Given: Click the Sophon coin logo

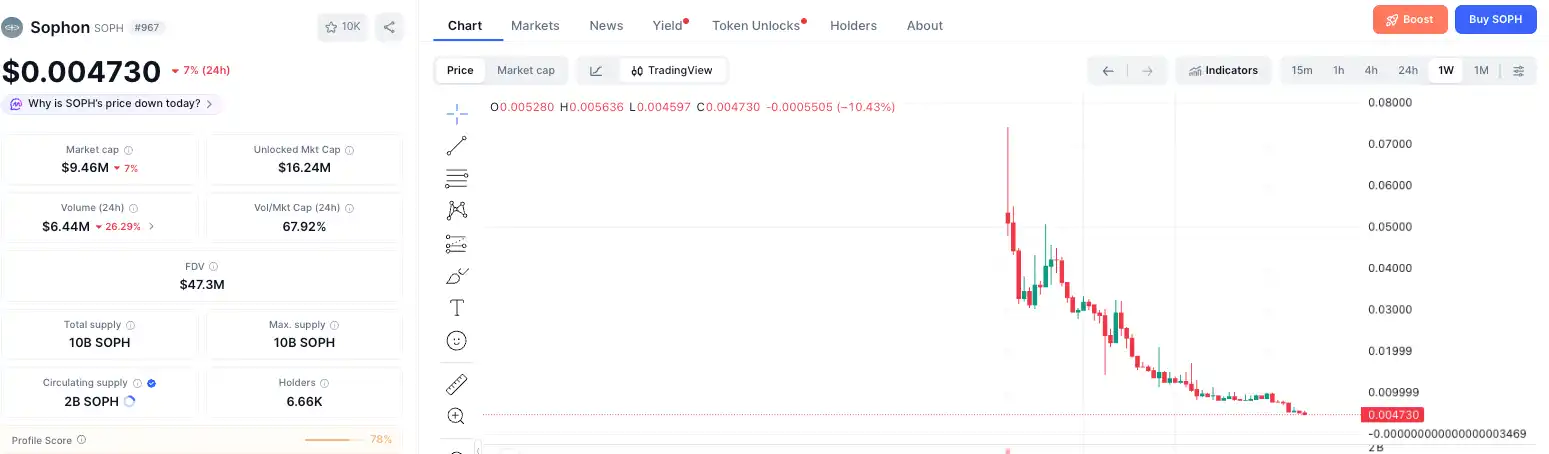Looking at the screenshot, I should click(13, 27).
